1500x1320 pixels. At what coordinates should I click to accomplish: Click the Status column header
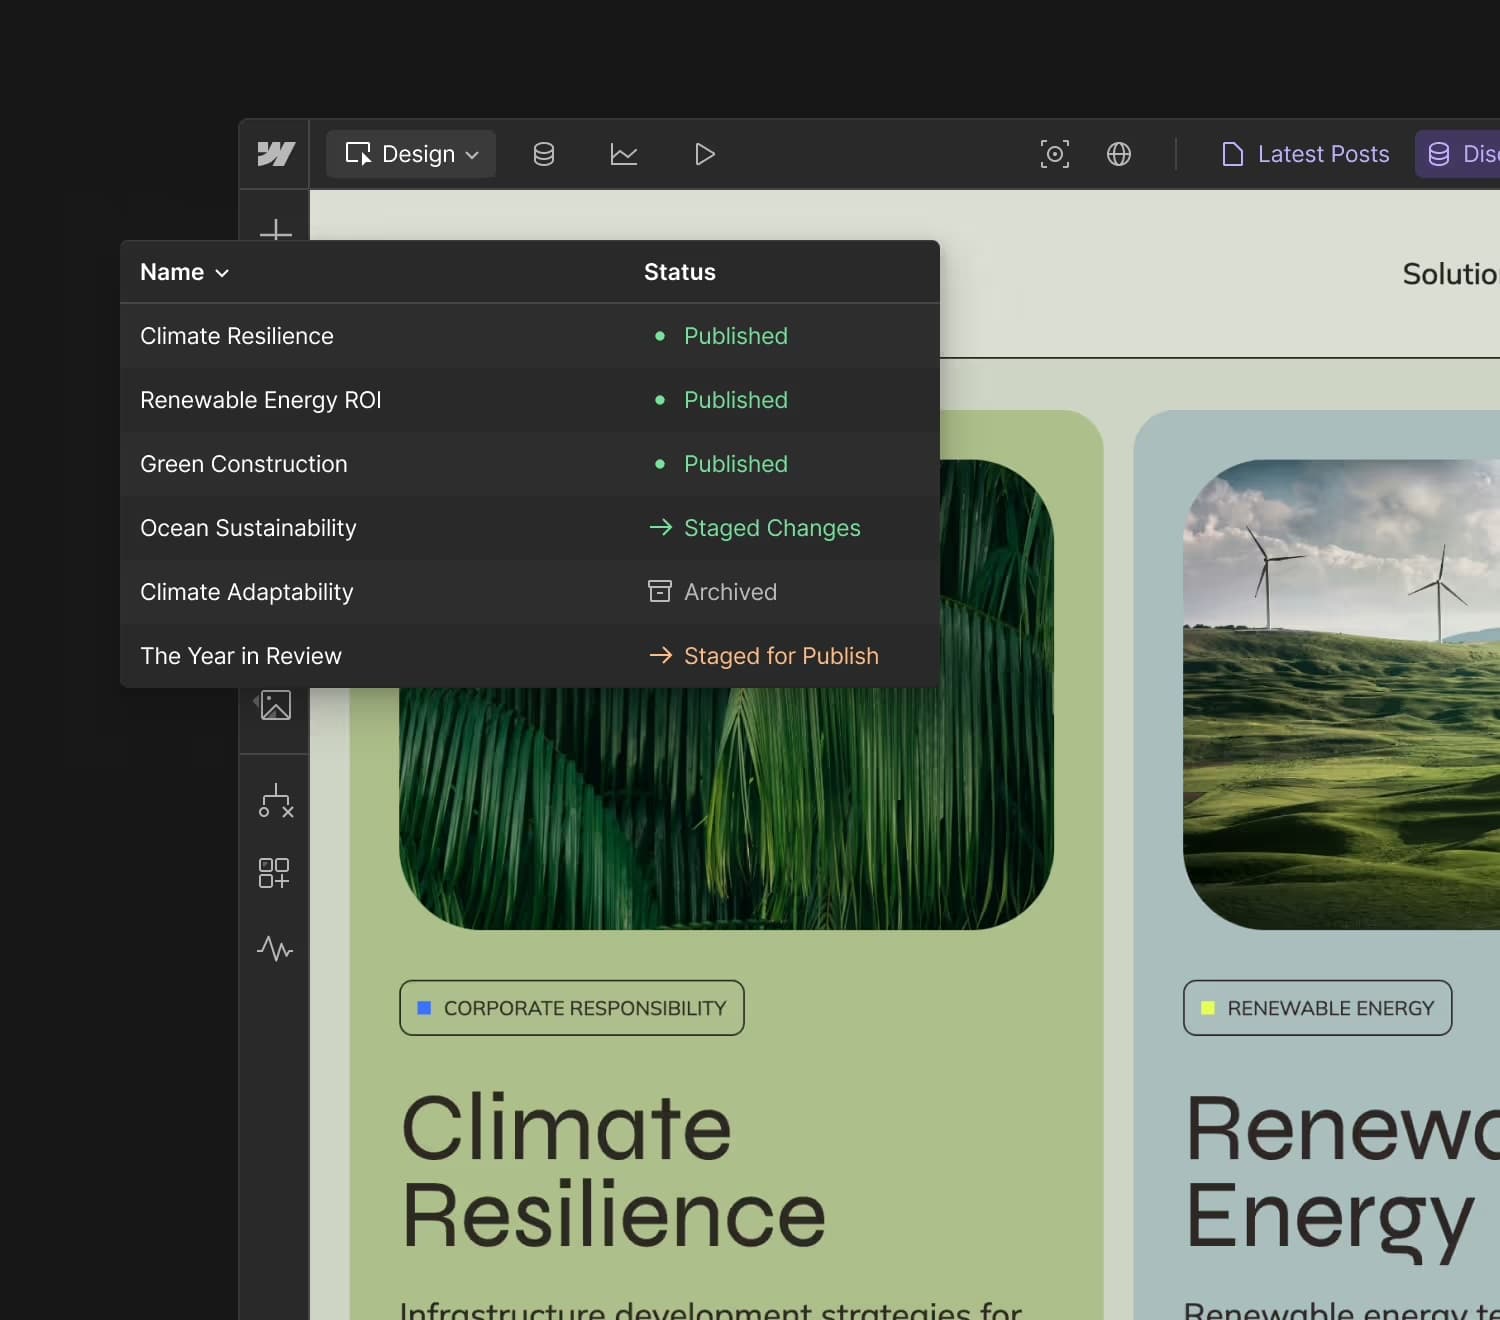pyautogui.click(x=680, y=272)
